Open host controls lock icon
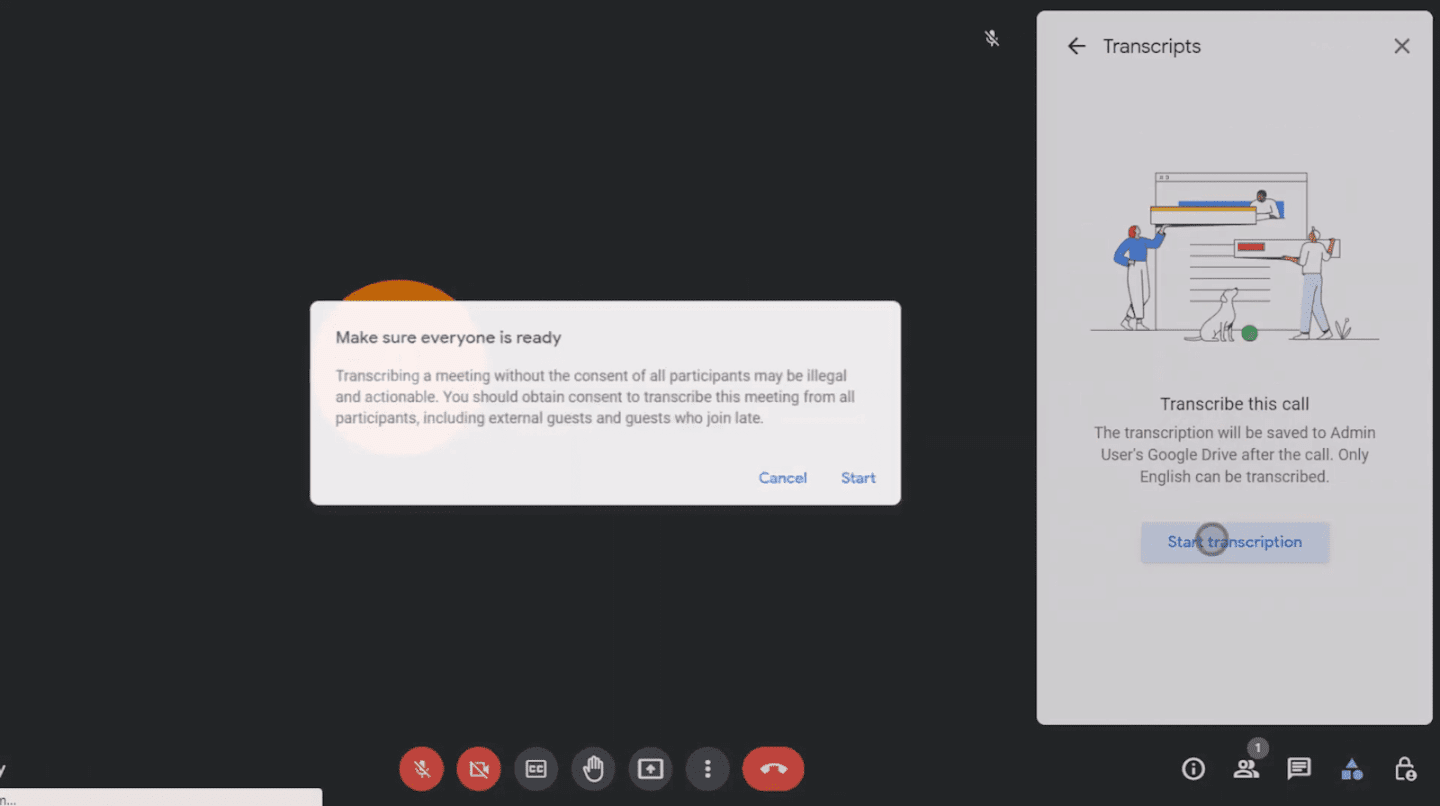Image resolution: width=1440 pixels, height=806 pixels. coord(1405,768)
